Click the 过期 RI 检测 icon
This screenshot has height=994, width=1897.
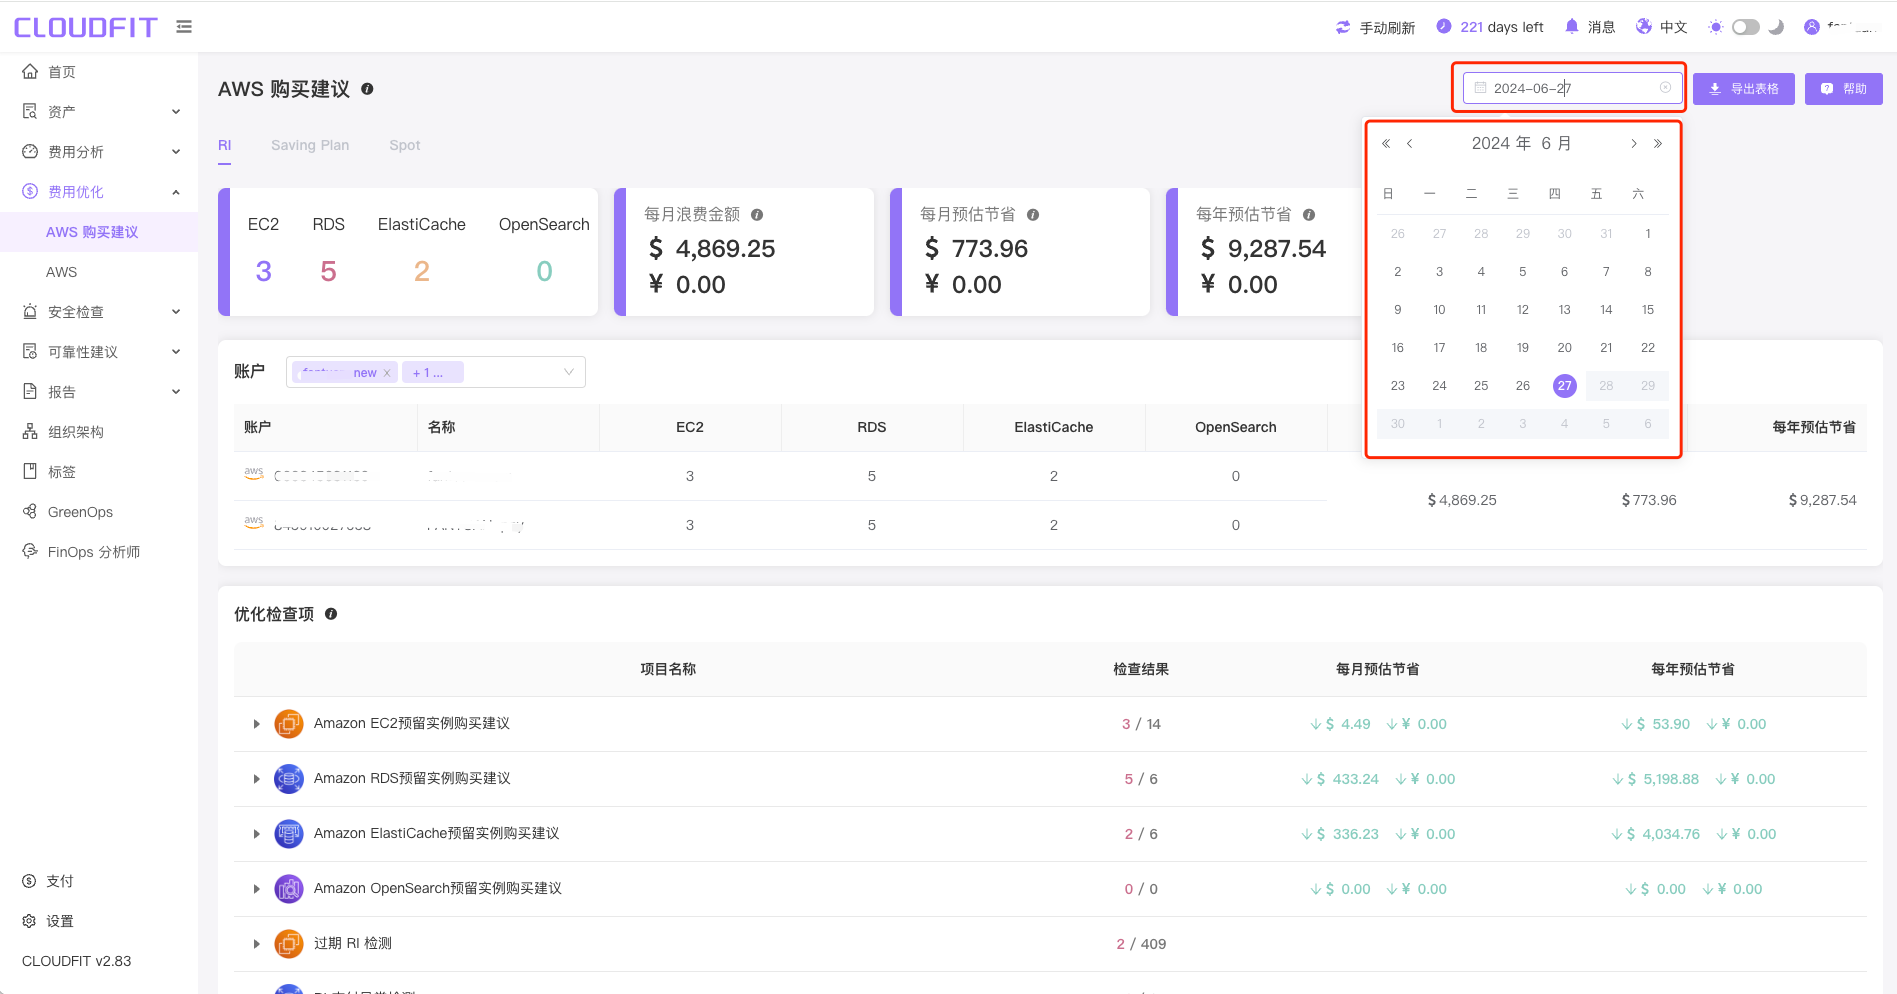[289, 944]
